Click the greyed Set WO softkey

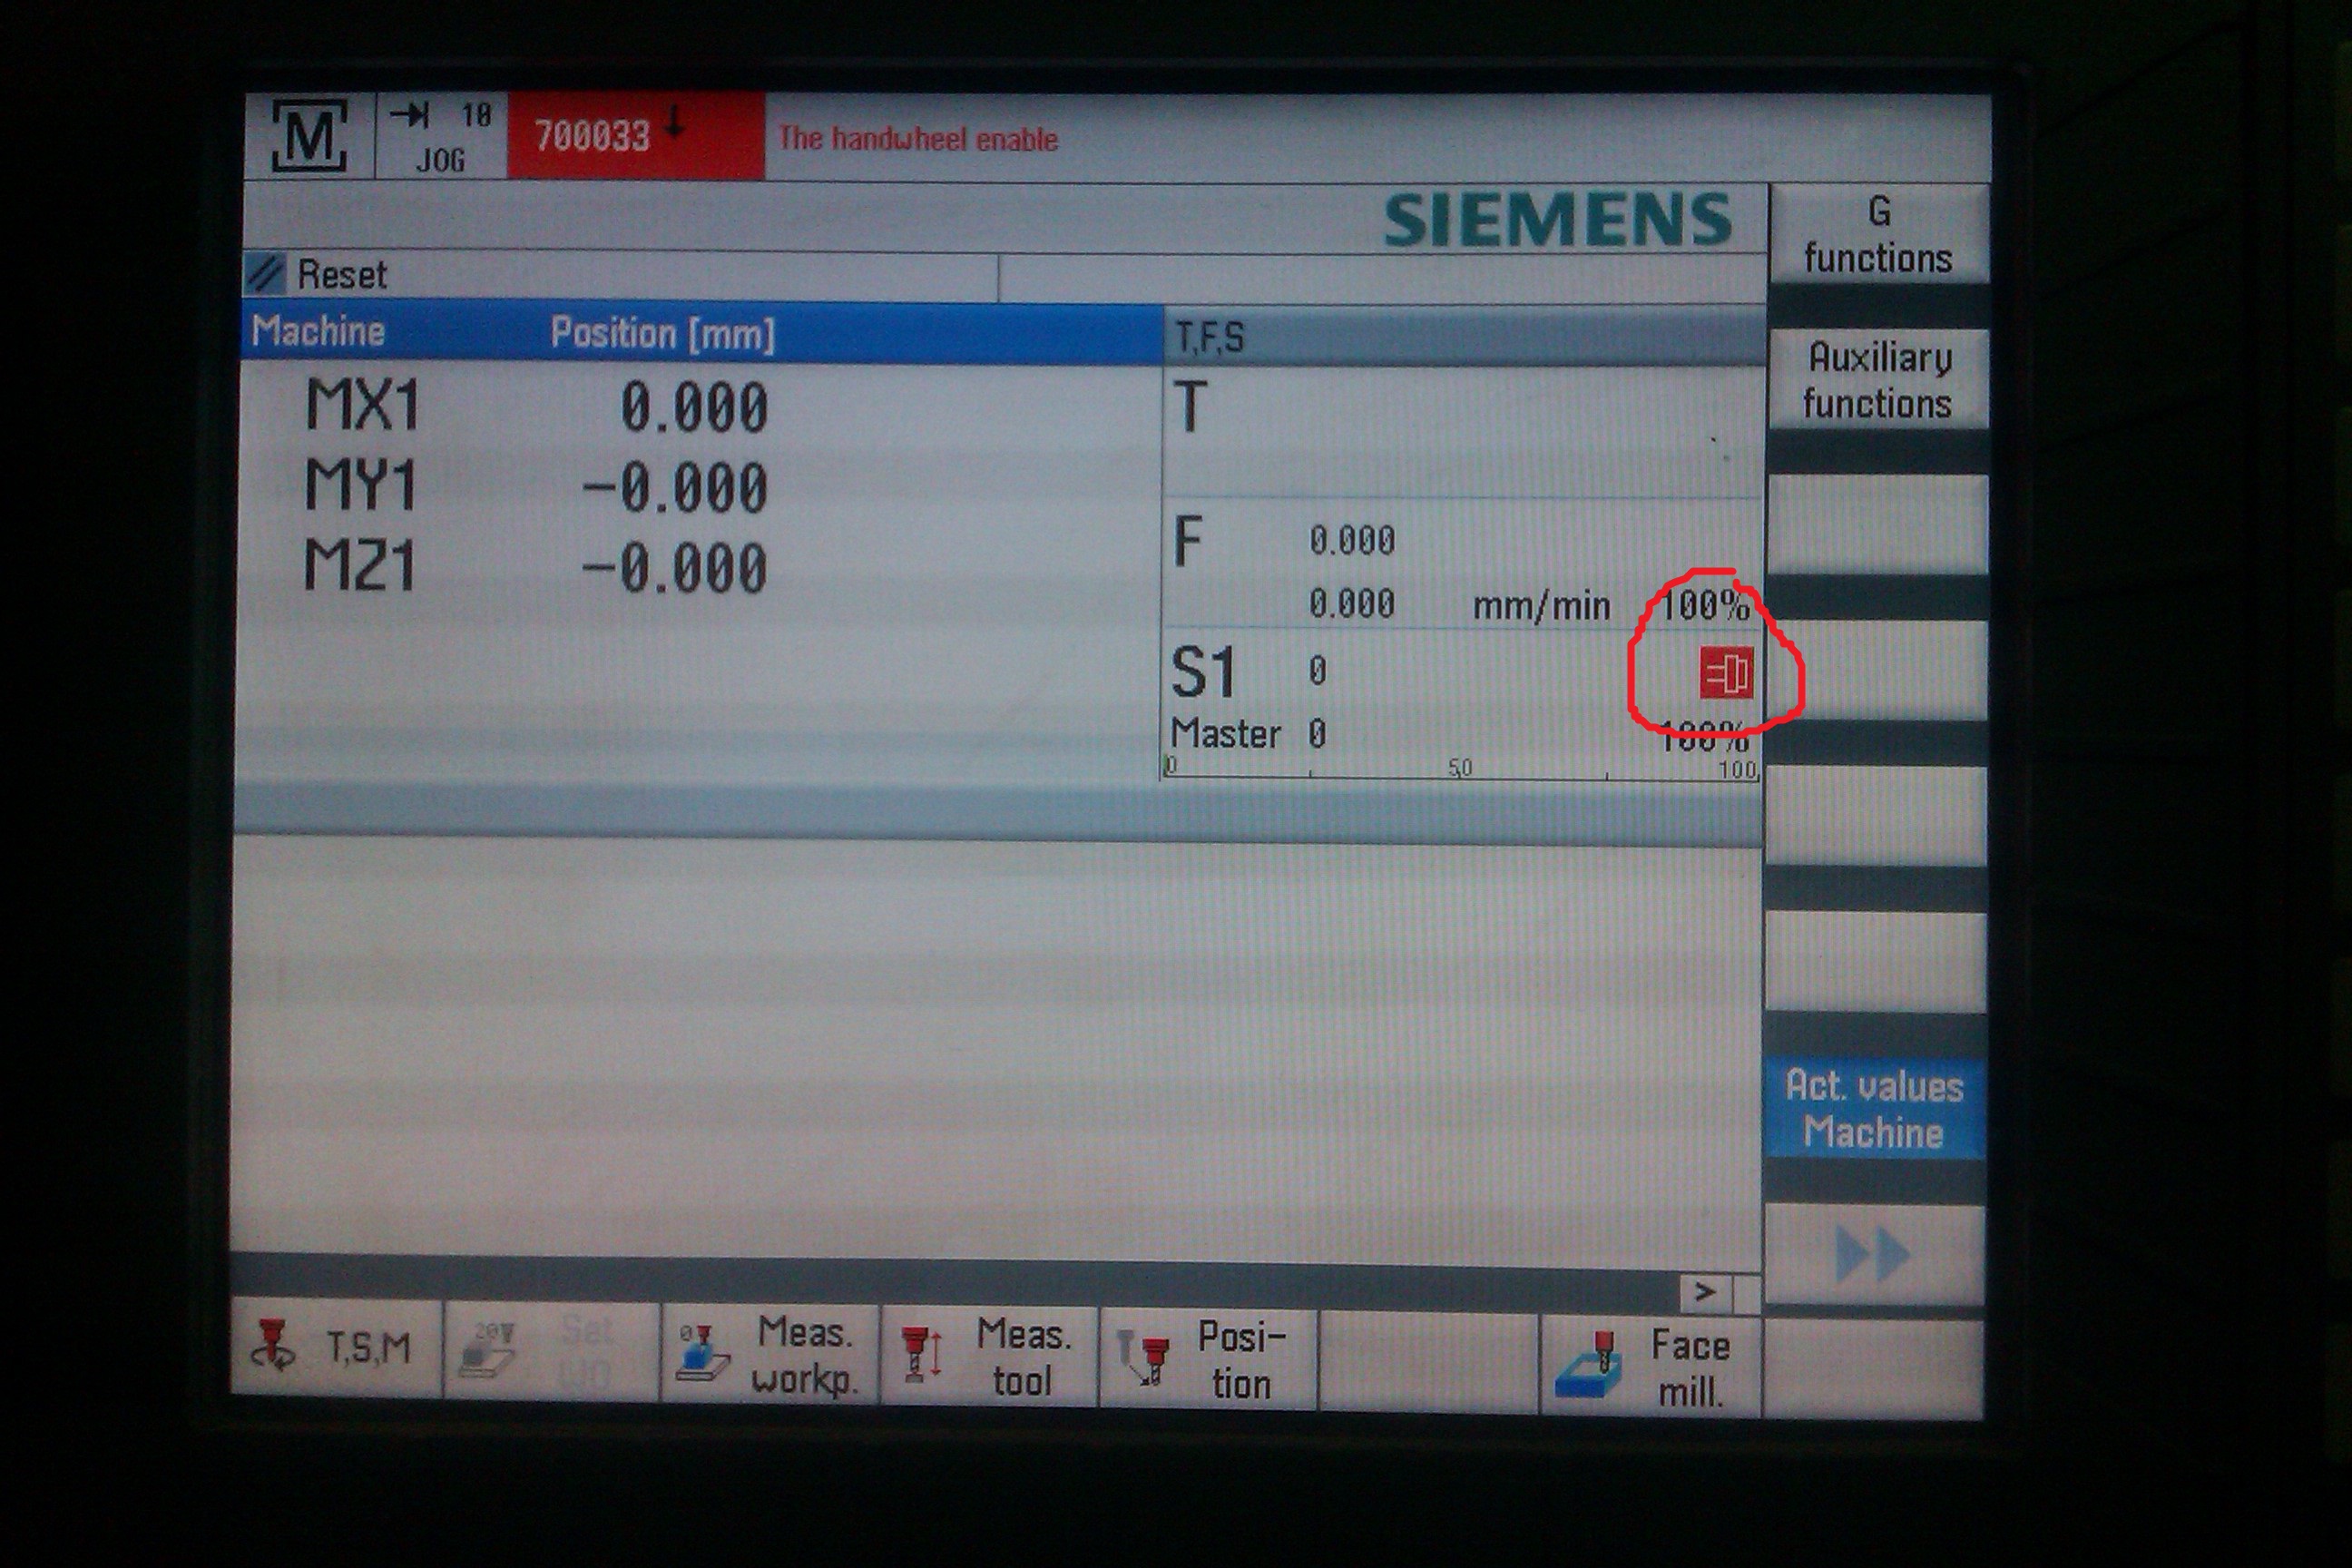pyautogui.click(x=551, y=1352)
